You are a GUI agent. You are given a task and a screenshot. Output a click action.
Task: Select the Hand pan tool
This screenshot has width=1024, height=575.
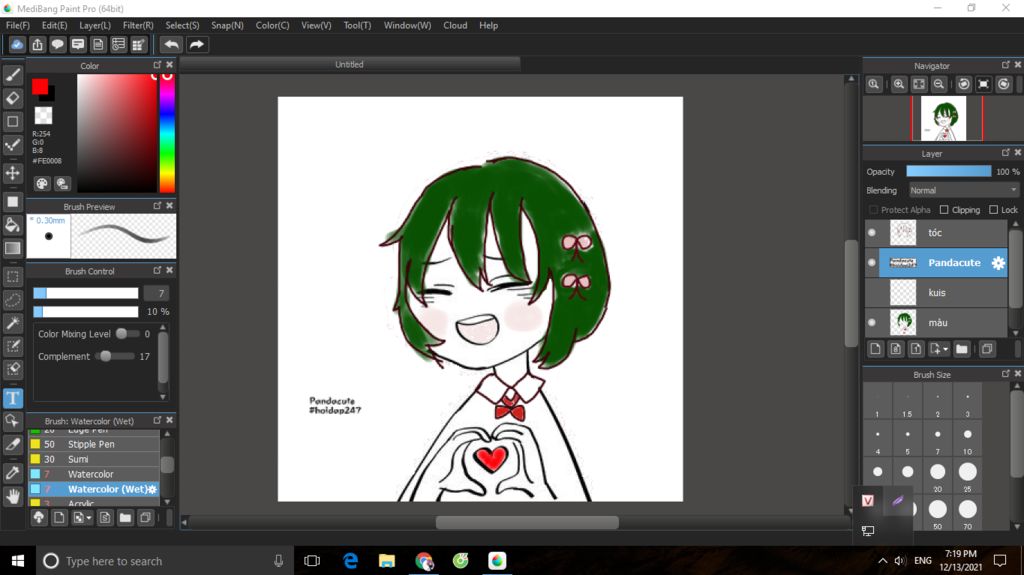pos(12,497)
